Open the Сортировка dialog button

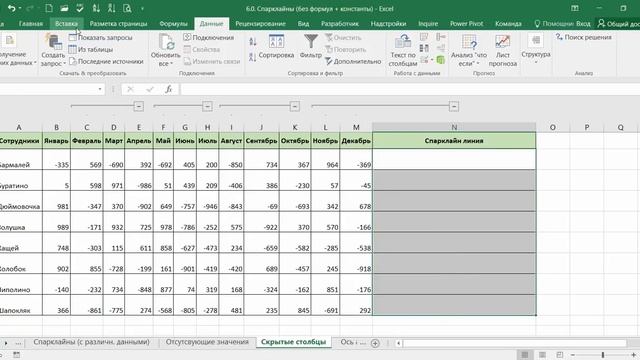coord(276,47)
